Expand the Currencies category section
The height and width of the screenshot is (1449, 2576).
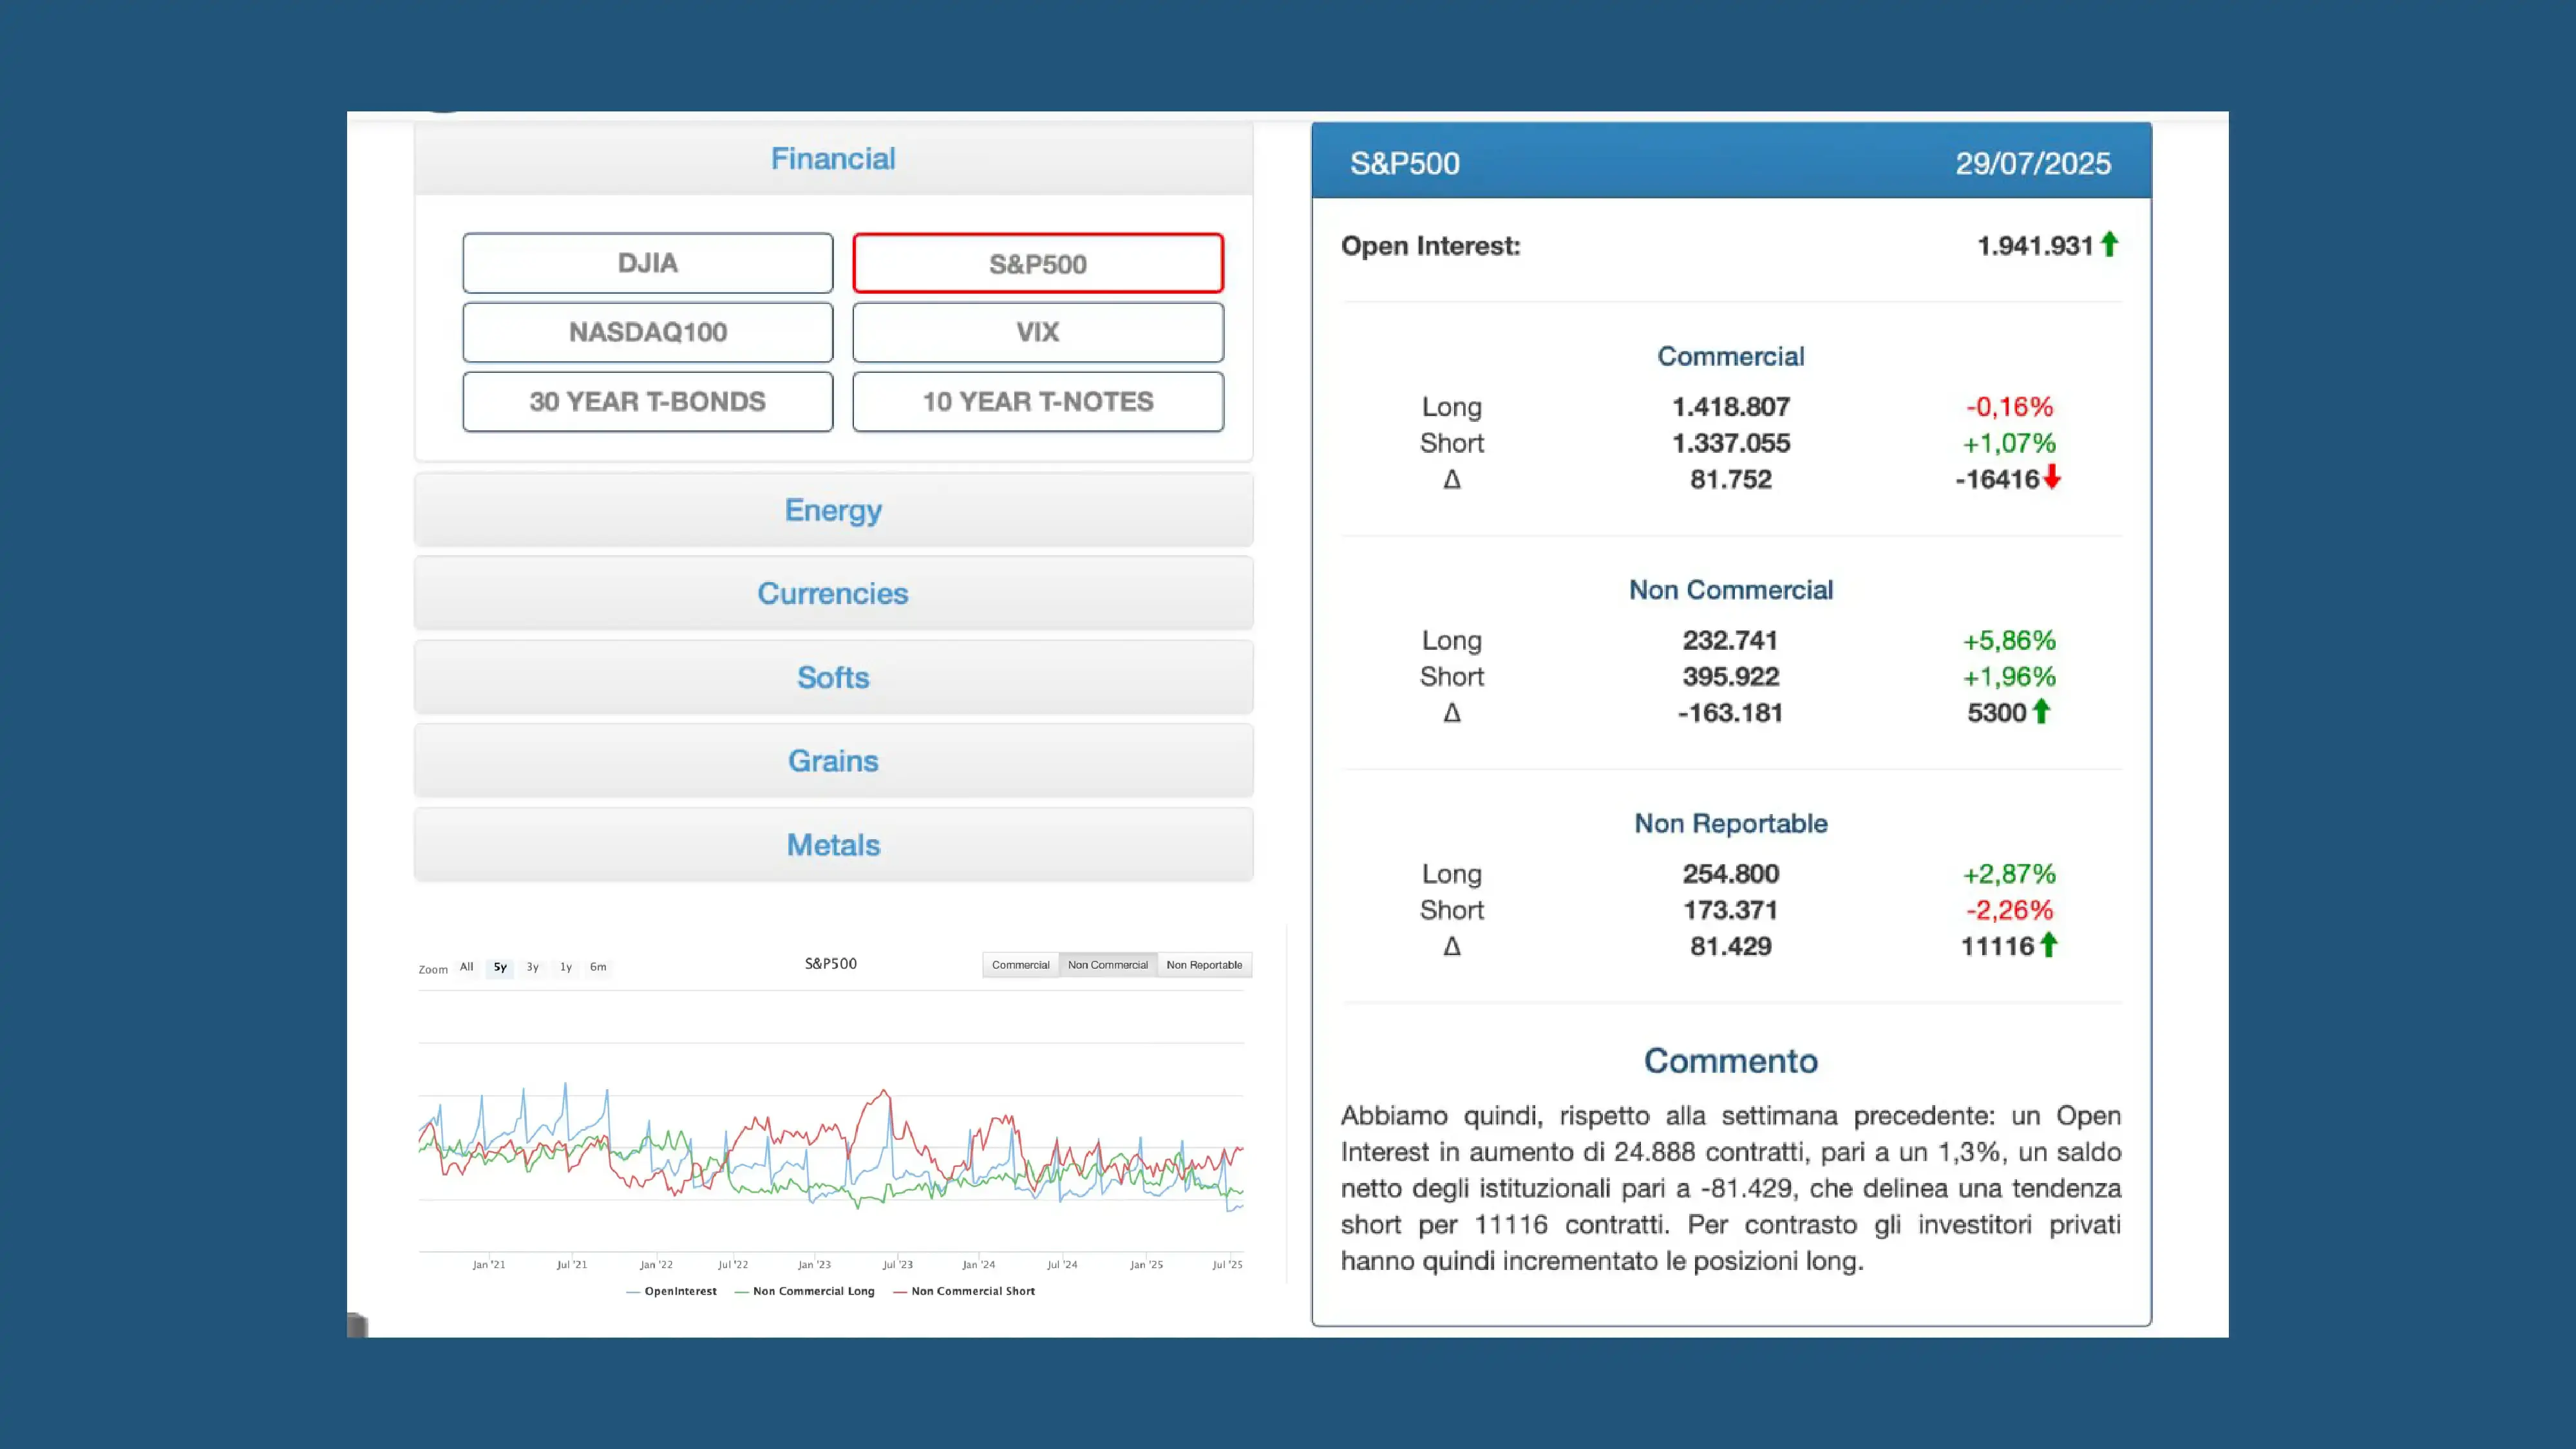click(832, 593)
